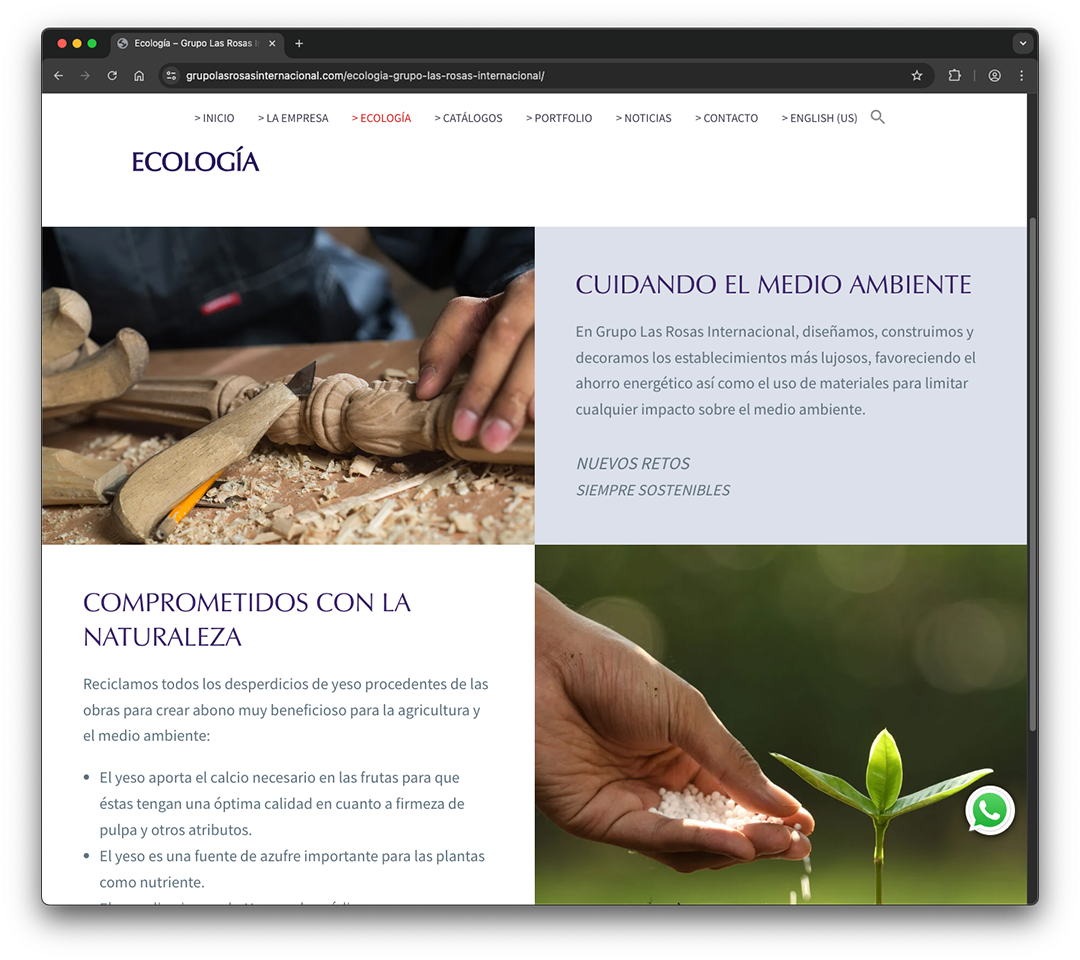Open the Chrome profile avatar icon
Viewport: 1080px width, 960px height.
click(x=995, y=76)
